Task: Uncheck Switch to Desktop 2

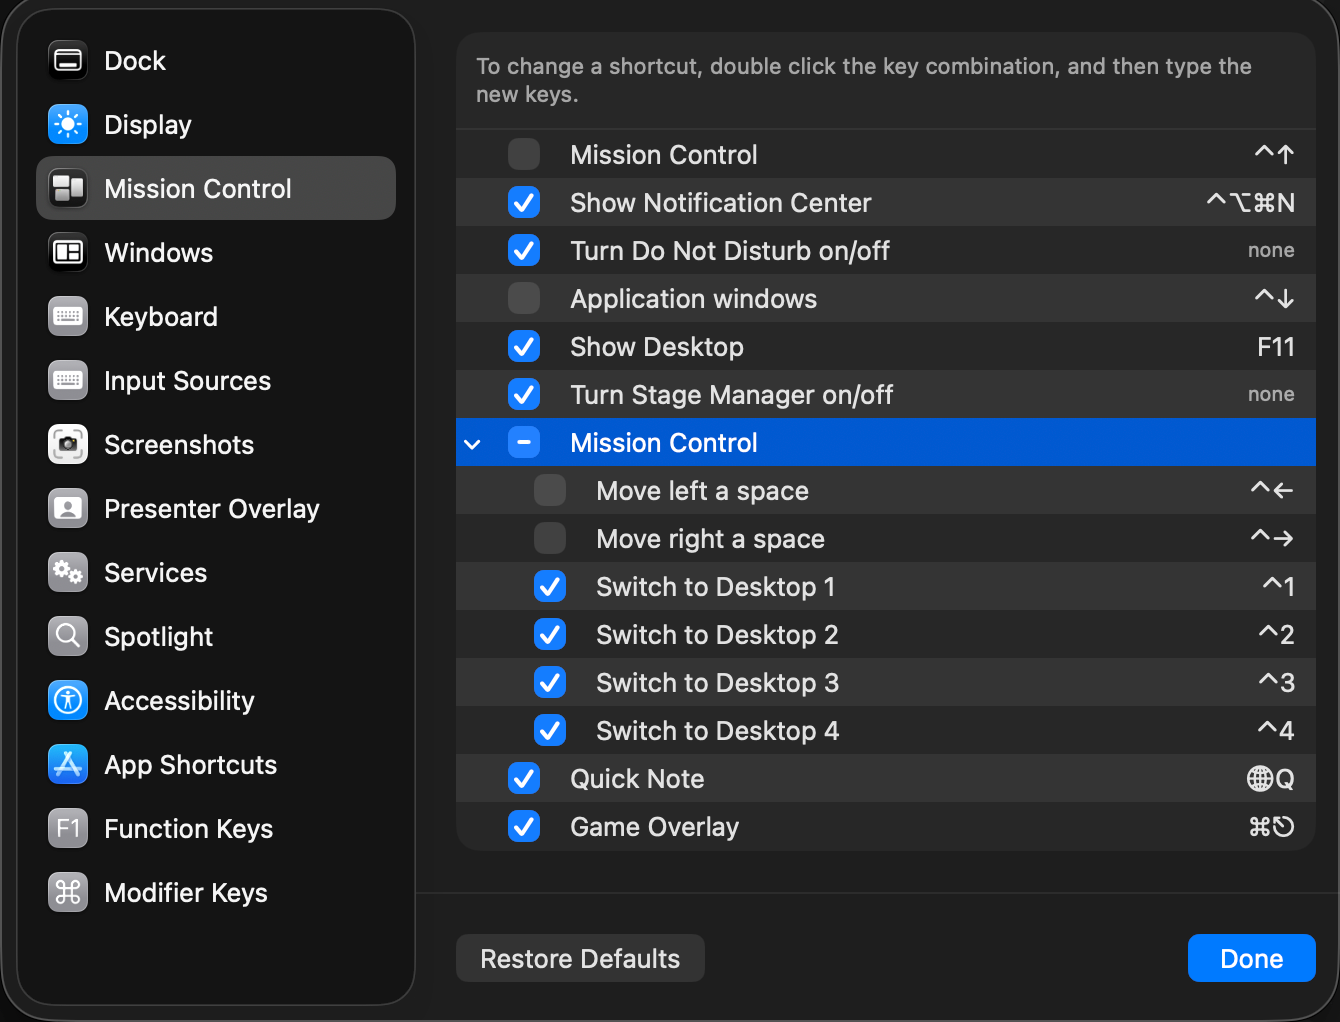Action: 550,634
